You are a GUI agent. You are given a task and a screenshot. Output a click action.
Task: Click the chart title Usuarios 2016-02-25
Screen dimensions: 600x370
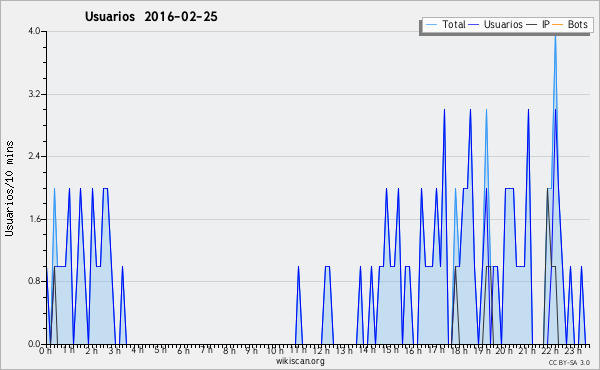tap(151, 16)
